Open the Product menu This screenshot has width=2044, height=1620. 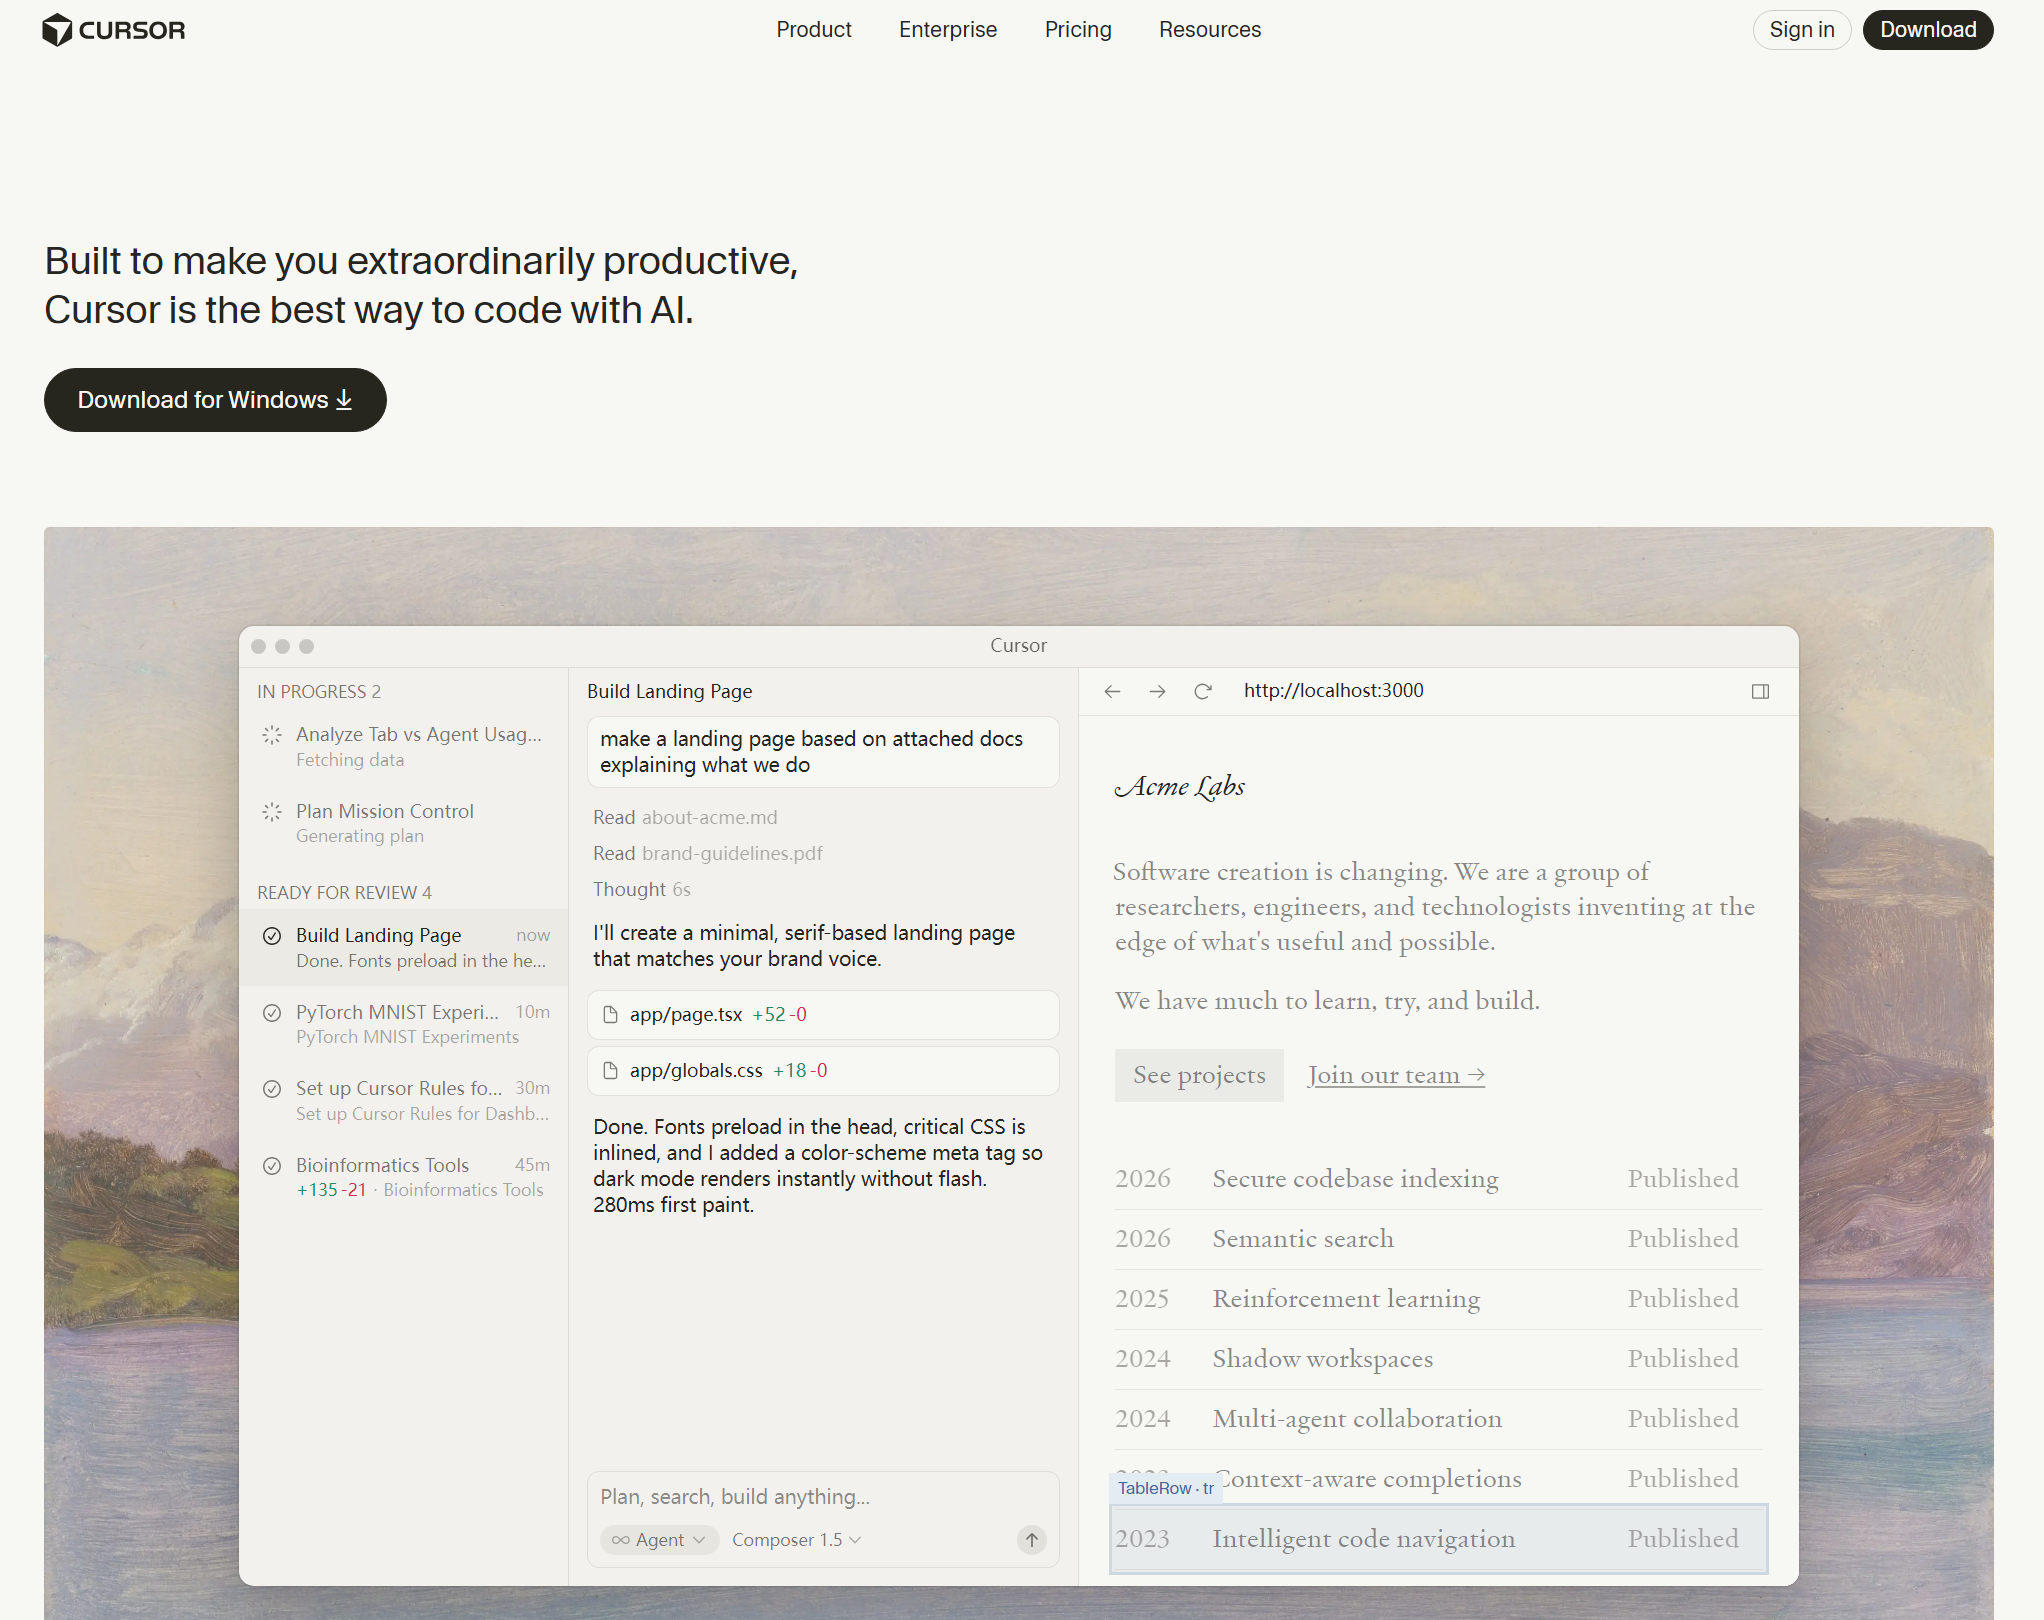[x=813, y=30]
